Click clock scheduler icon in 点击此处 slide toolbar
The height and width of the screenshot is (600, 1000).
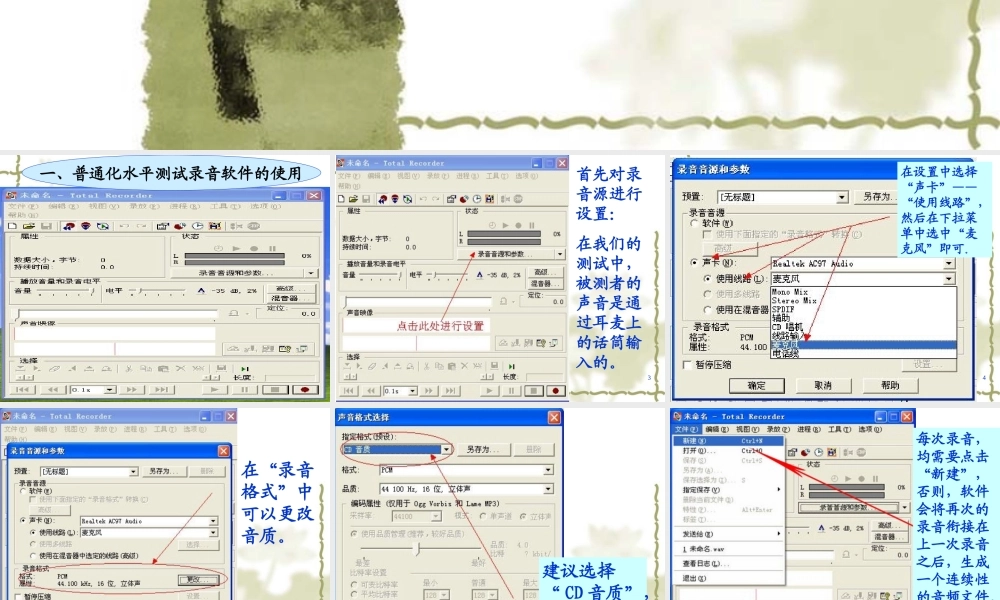(476, 199)
